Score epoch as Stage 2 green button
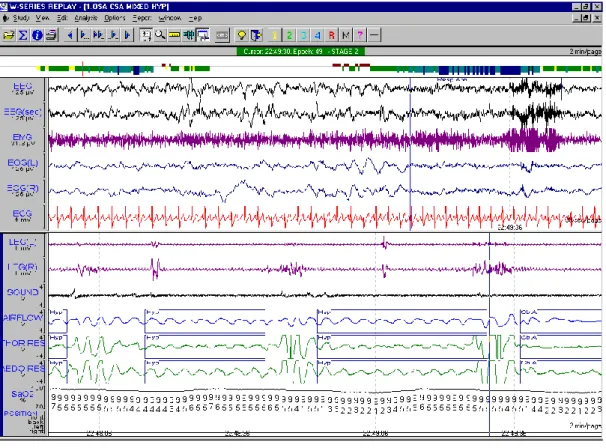Image resolution: width=606 pixels, height=448 pixels. pos(289,36)
